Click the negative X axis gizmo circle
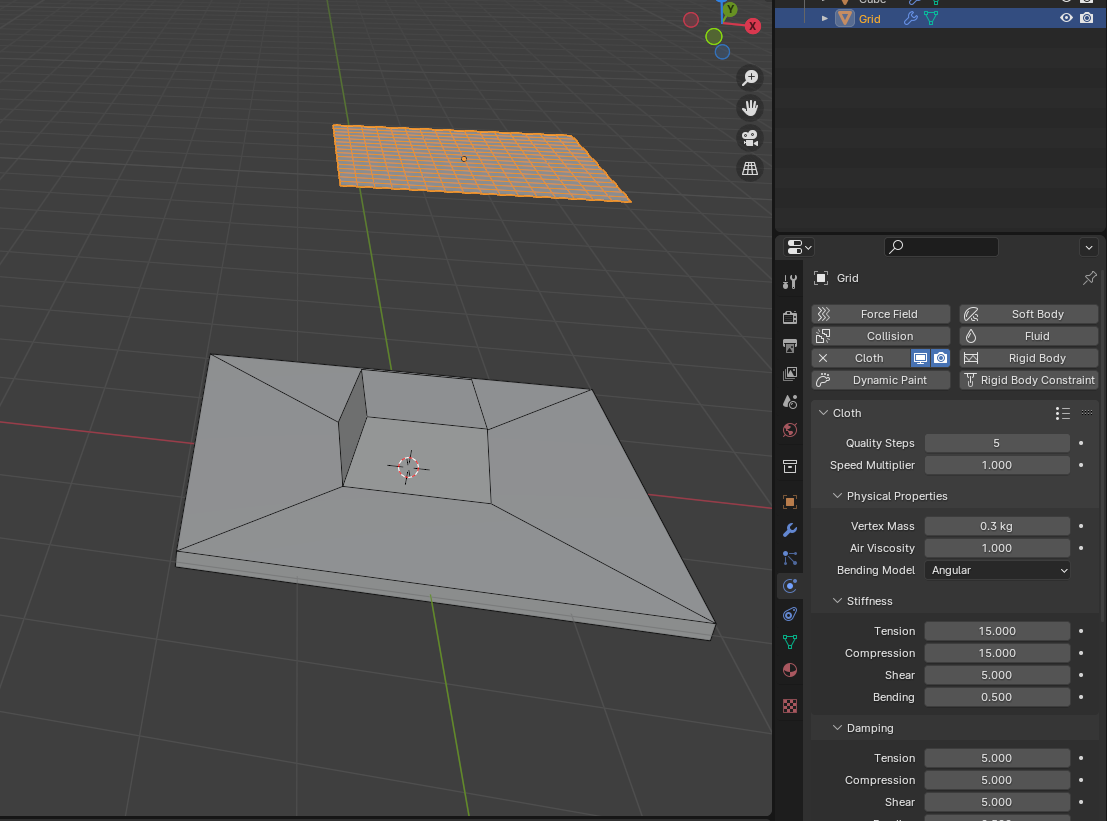Image resolution: width=1107 pixels, height=821 pixels. [x=691, y=20]
